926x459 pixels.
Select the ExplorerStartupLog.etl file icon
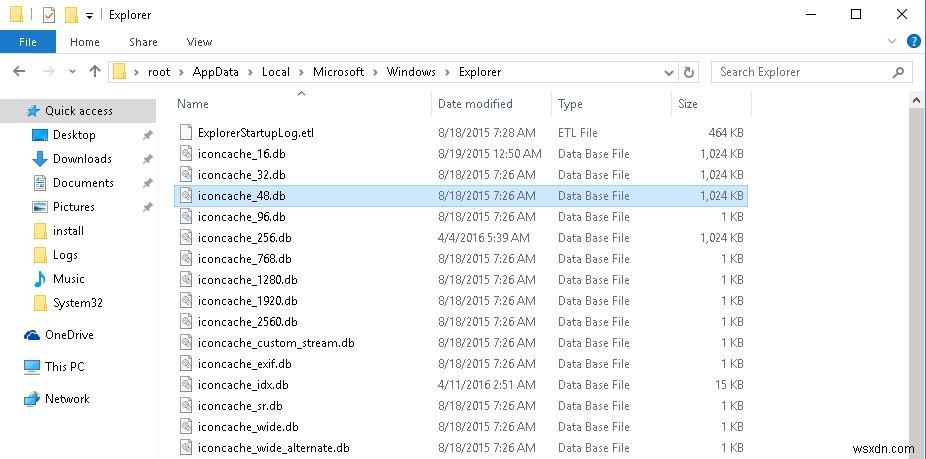coord(186,132)
